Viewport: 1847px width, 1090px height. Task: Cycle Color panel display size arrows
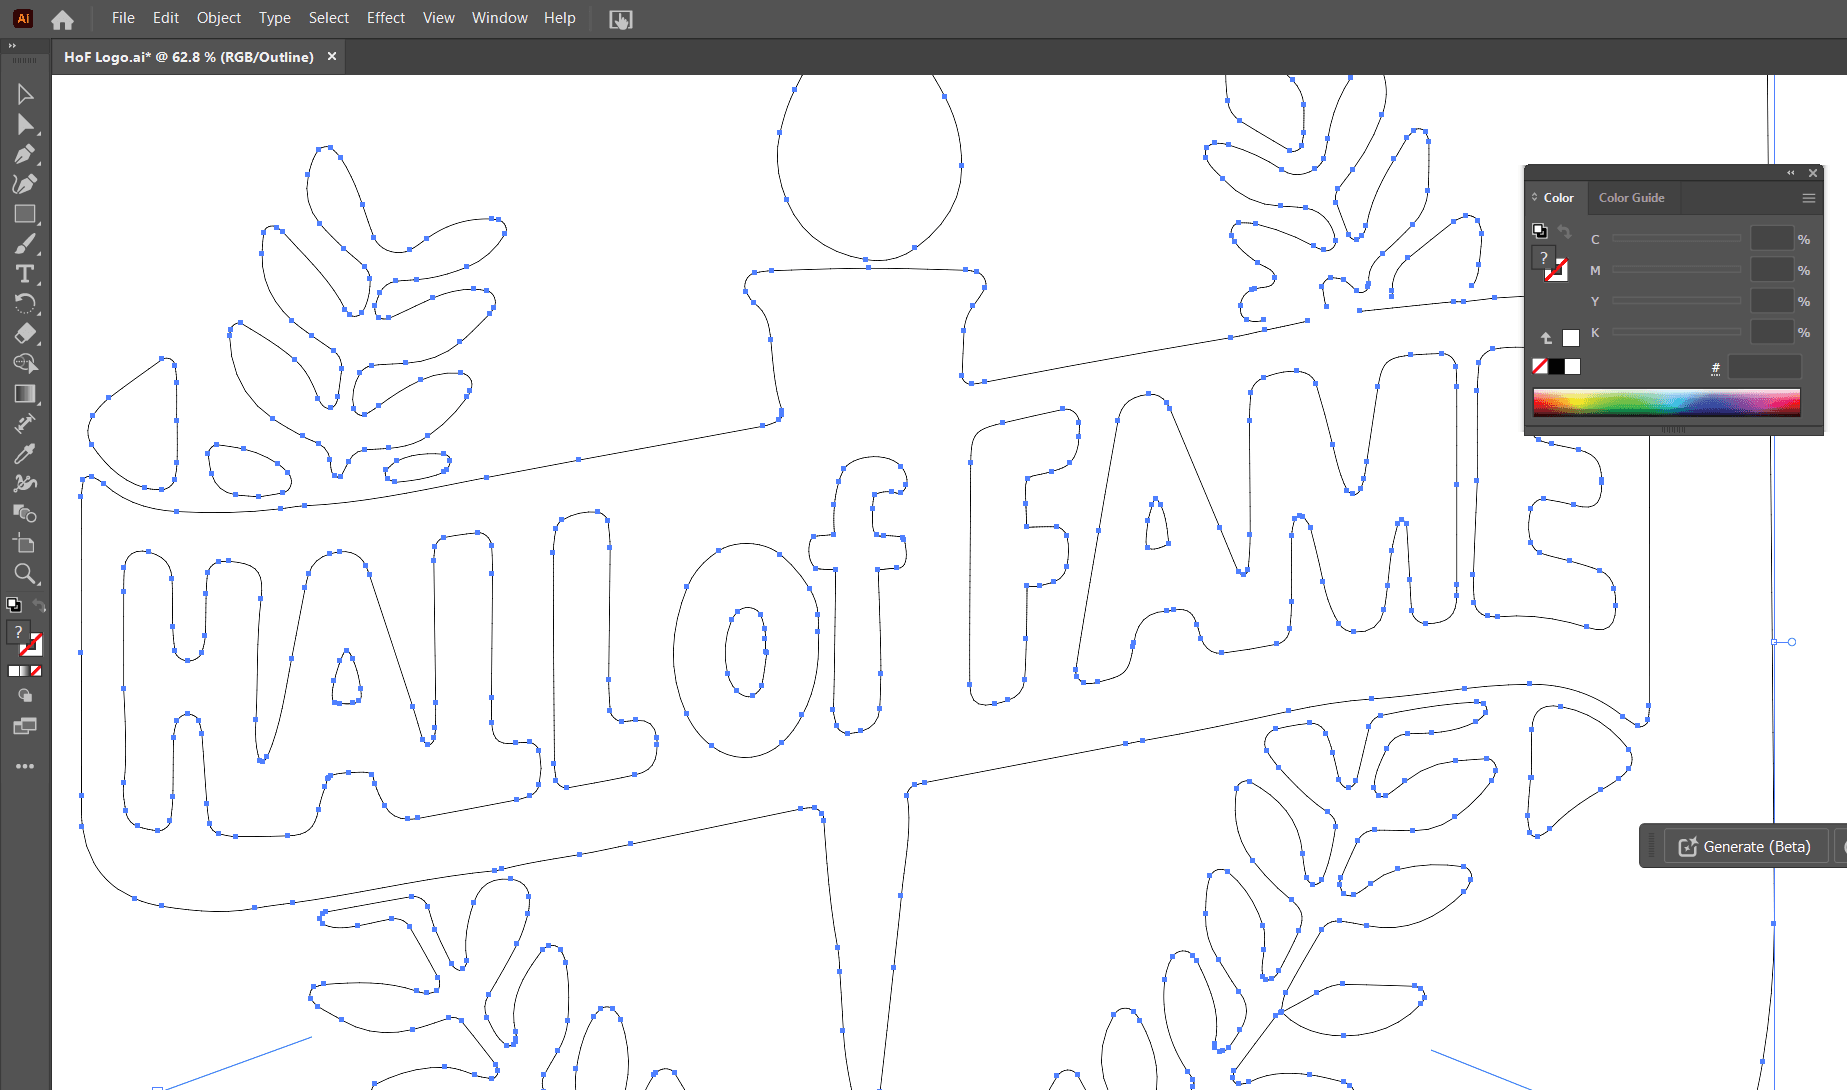tap(1535, 198)
